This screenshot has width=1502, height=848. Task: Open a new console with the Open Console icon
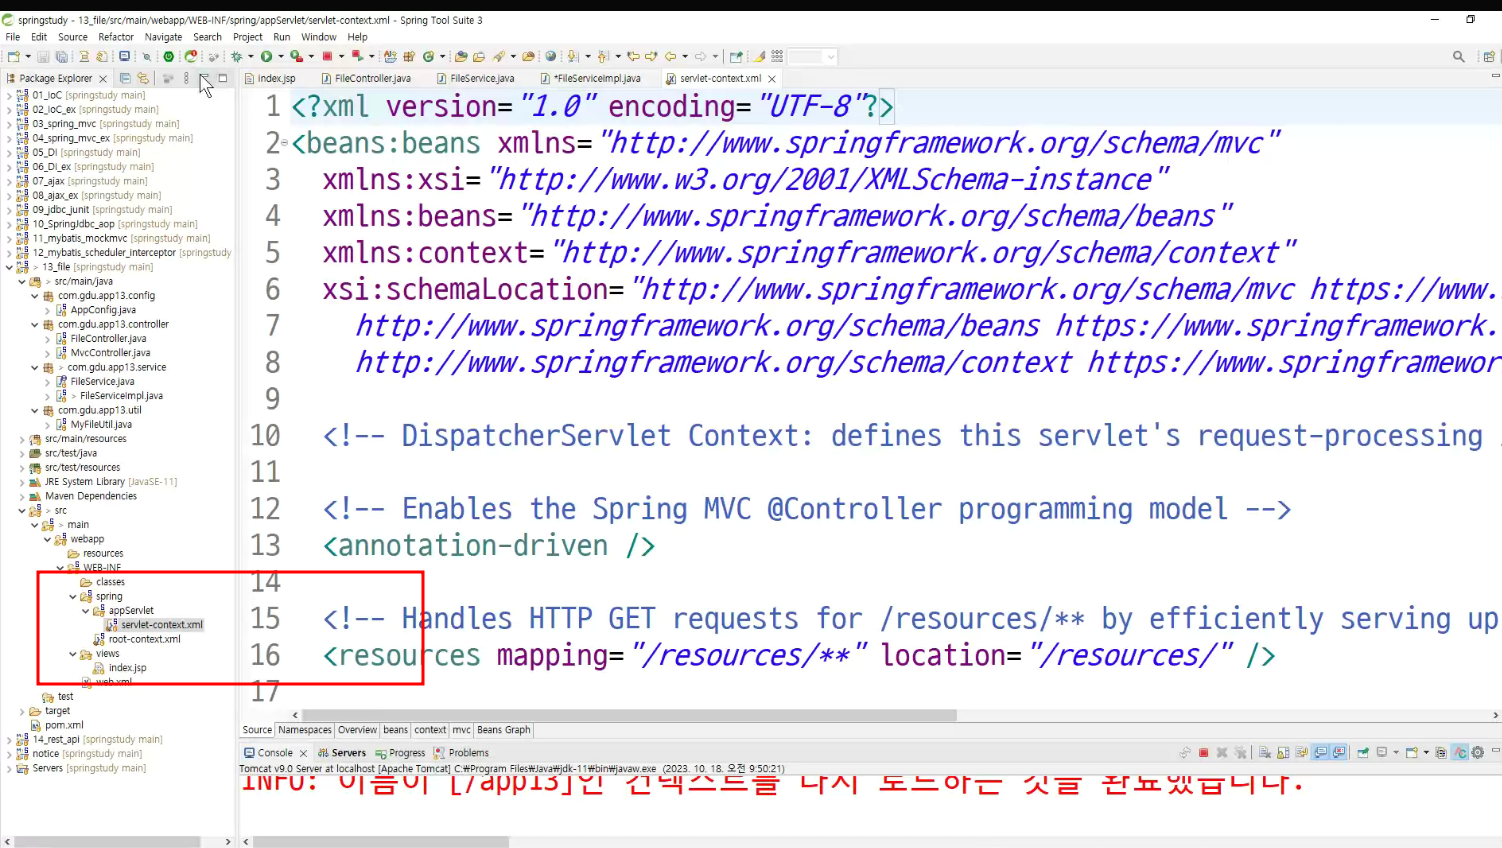pos(1412,753)
